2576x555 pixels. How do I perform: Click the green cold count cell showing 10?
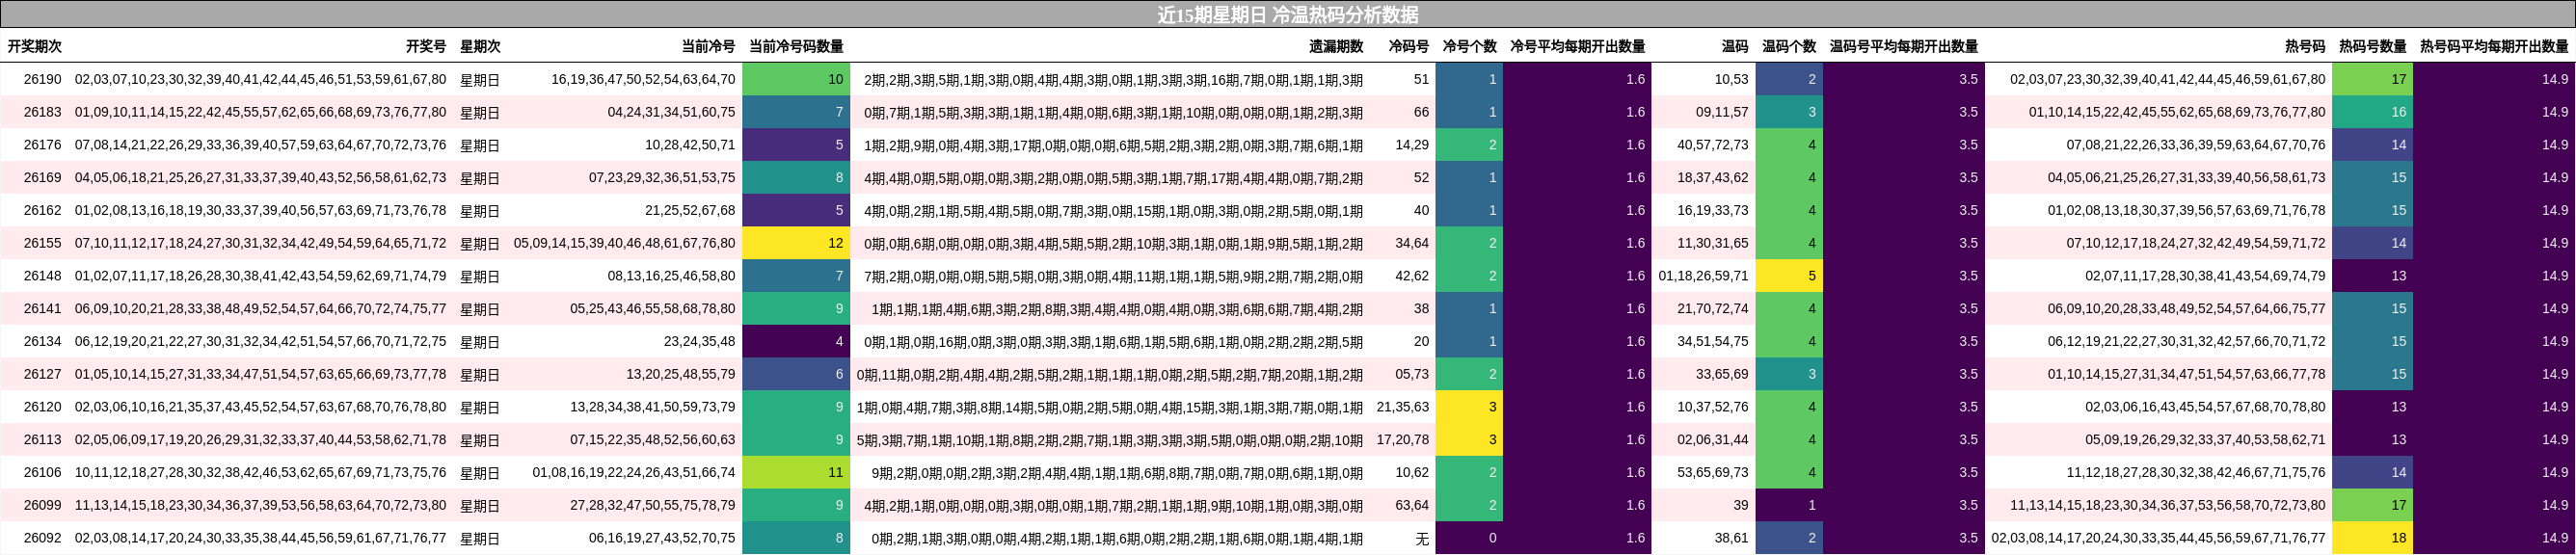tap(796, 79)
